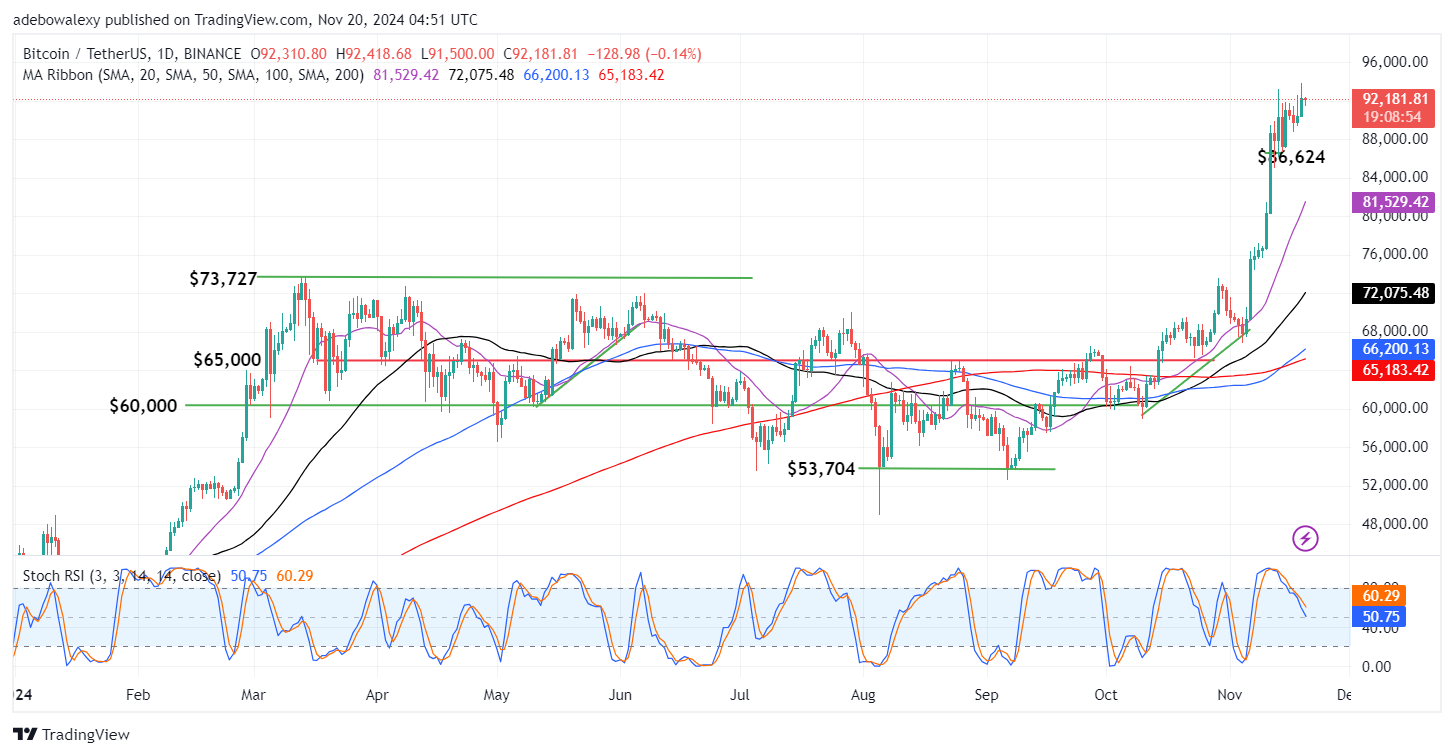This screenshot has height=756, width=1454.
Task: Click the $73,727 resistance annotation
Action: (223, 279)
